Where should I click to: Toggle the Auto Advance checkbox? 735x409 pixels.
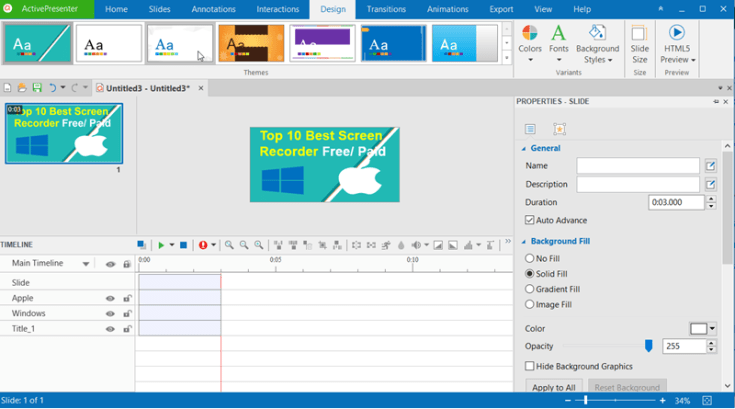(529, 220)
